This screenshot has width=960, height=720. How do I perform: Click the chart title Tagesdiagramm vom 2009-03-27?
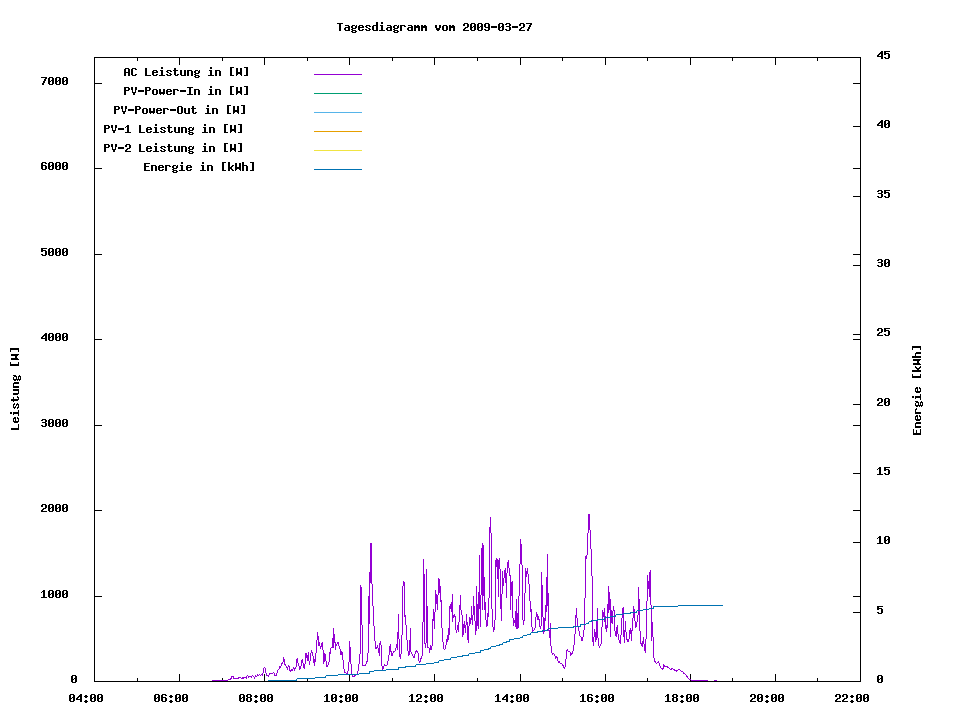[434, 27]
